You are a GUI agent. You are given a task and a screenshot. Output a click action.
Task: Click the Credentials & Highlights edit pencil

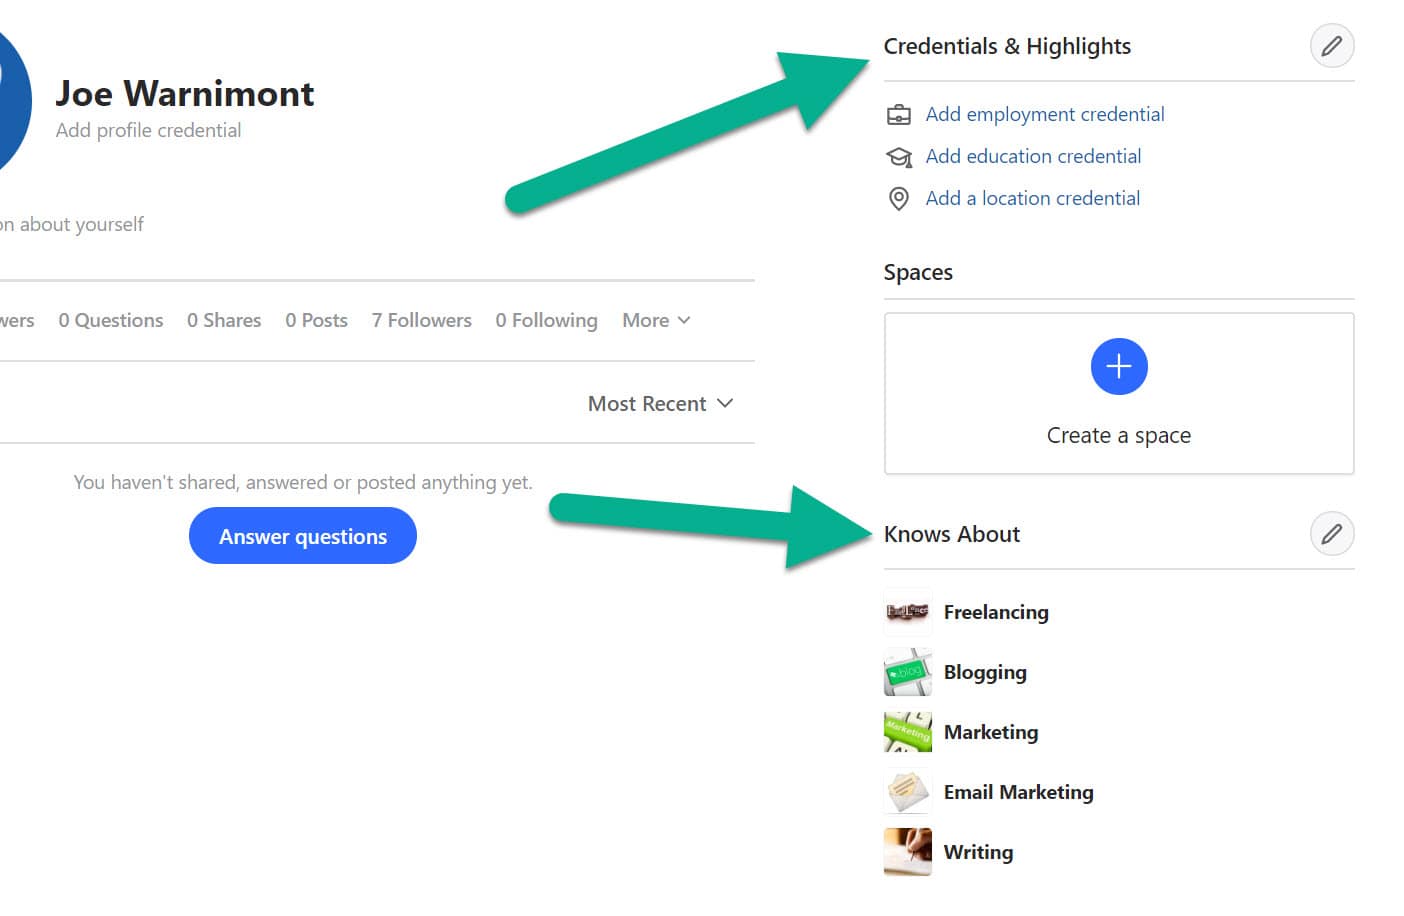(1331, 46)
